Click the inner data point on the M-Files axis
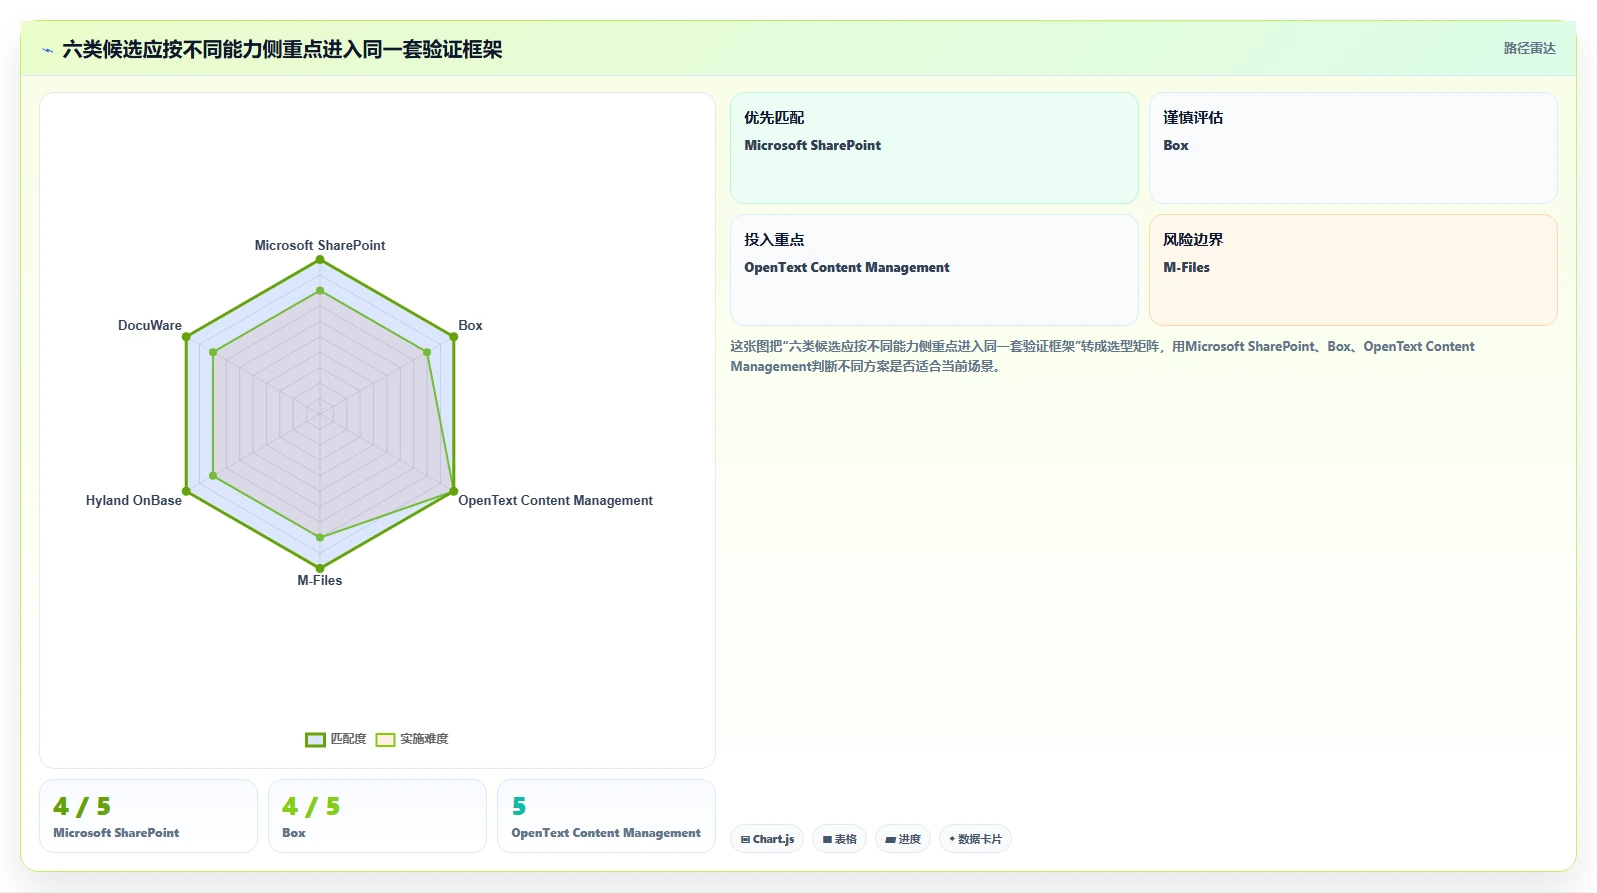The height and width of the screenshot is (893, 1597). tap(320, 538)
